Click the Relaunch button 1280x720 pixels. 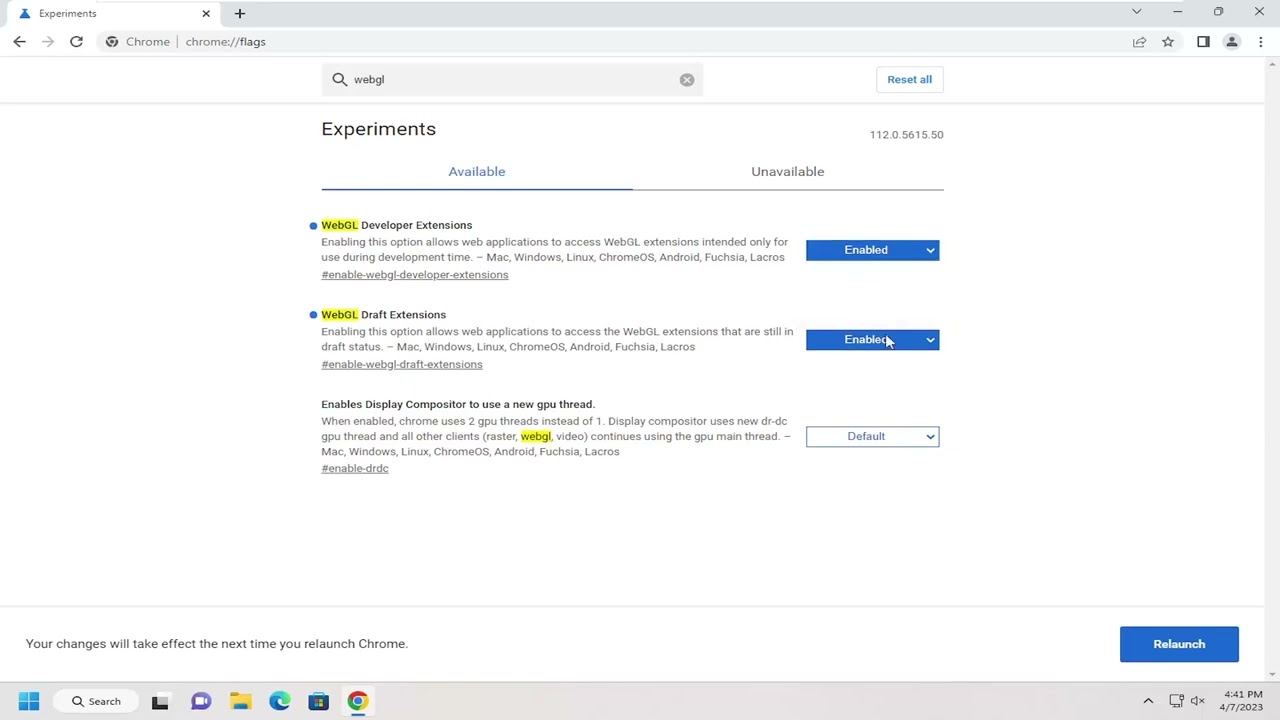(1179, 644)
